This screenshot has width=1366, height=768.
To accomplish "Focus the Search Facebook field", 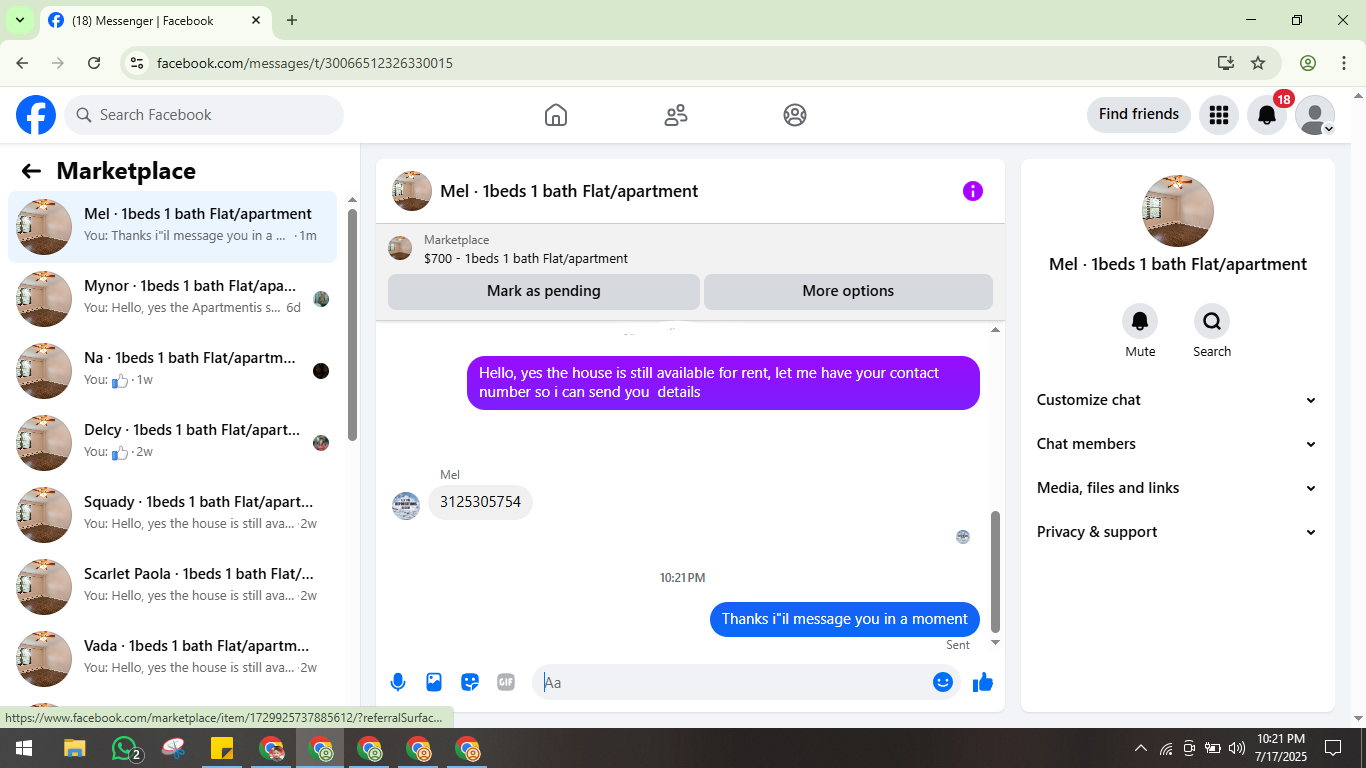I will pyautogui.click(x=204, y=115).
